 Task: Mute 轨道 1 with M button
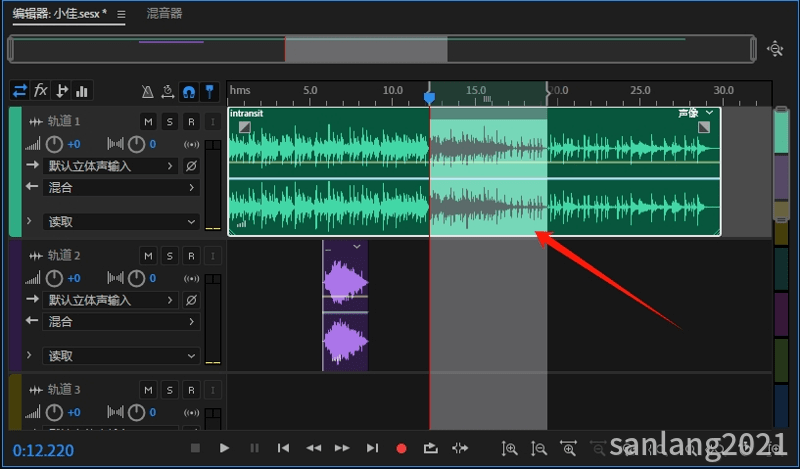click(148, 121)
